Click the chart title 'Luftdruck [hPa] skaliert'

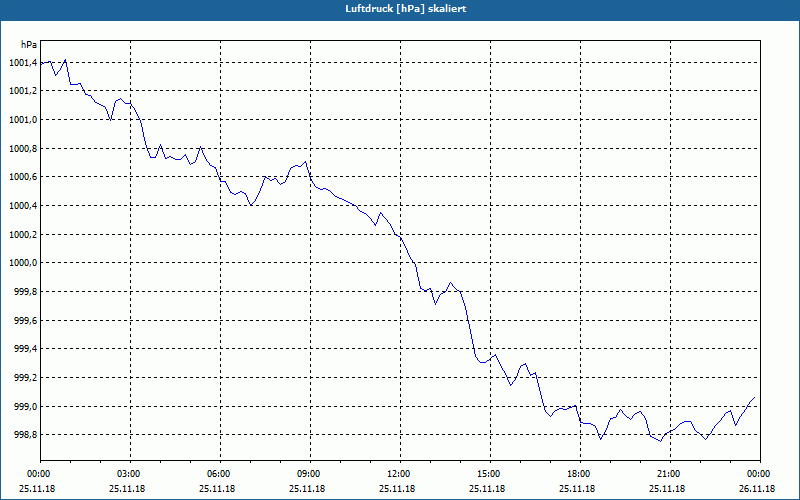[x=406, y=9]
